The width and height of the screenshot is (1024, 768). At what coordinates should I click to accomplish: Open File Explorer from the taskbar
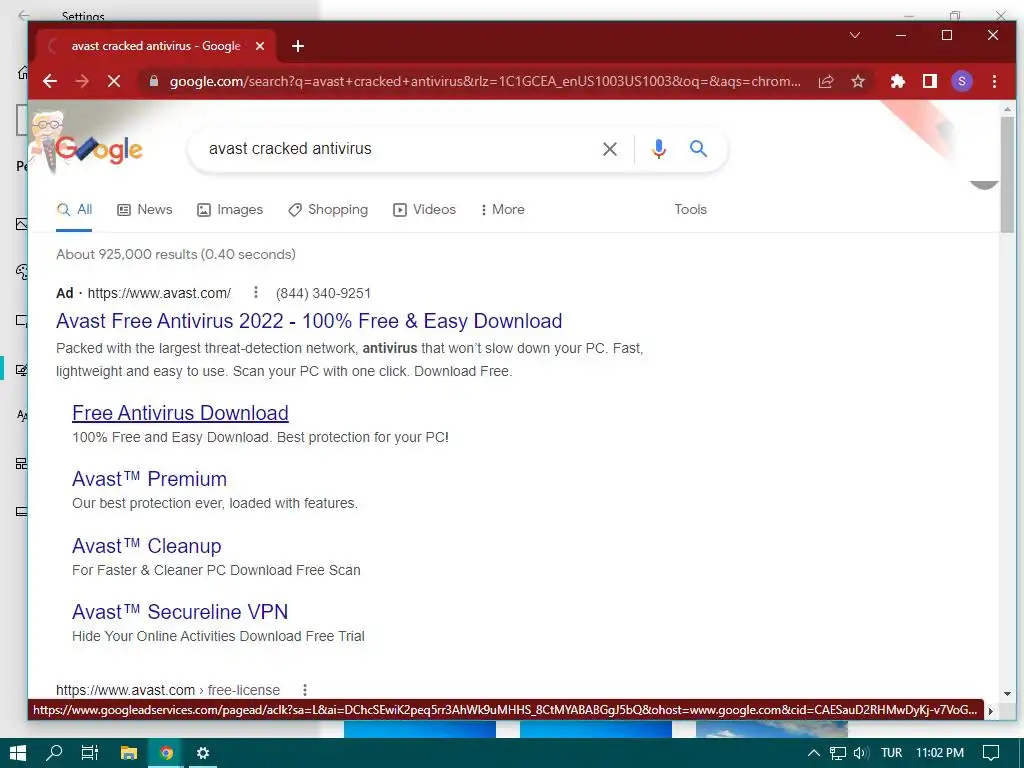click(x=129, y=753)
